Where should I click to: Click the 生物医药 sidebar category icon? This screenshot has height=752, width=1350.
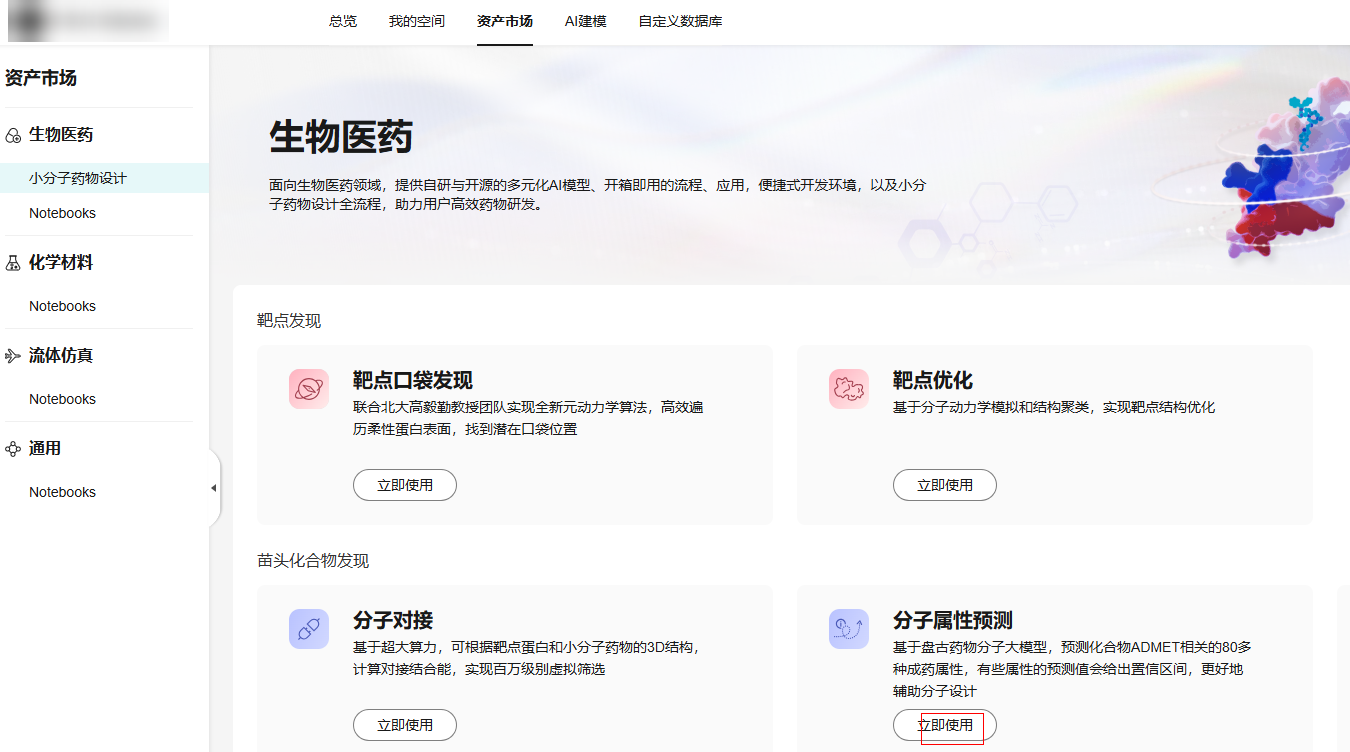pyautogui.click(x=13, y=135)
